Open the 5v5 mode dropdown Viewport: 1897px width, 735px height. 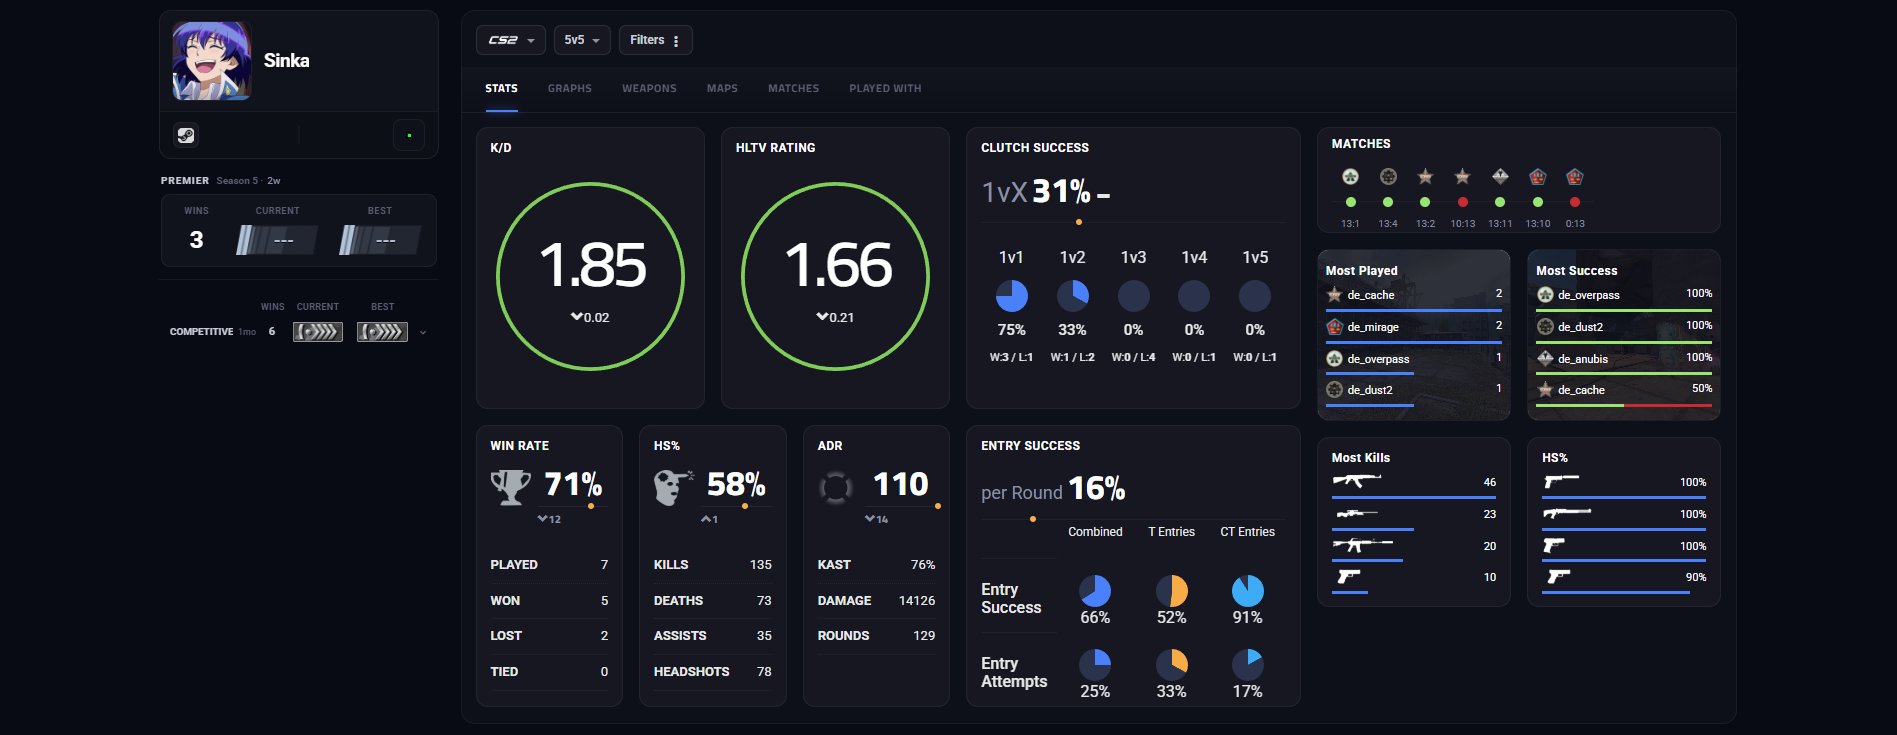582,40
